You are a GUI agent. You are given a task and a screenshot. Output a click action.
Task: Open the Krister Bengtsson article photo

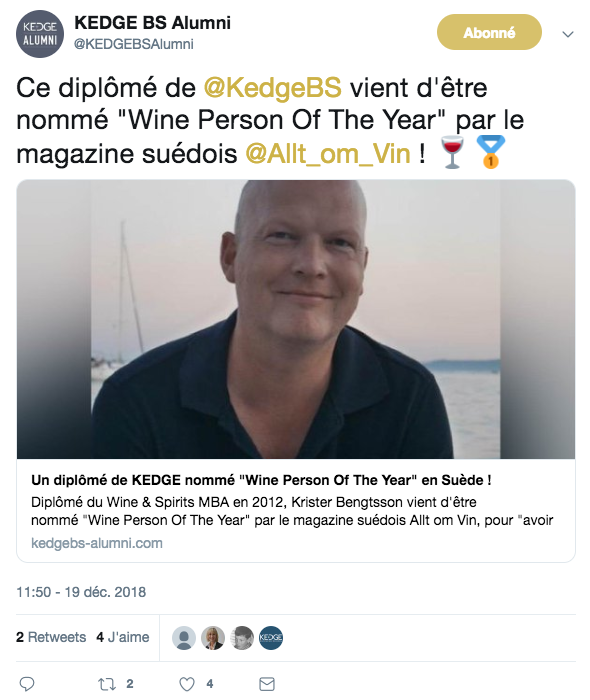pyautogui.click(x=296, y=319)
